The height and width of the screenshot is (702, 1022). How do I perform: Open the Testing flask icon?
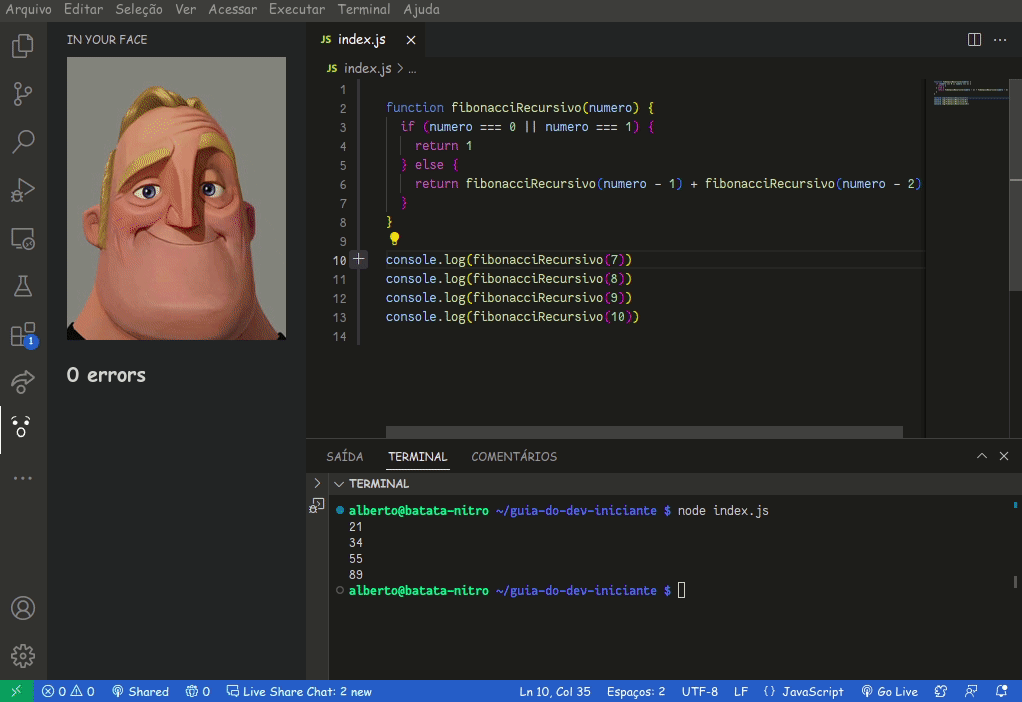tap(22, 286)
